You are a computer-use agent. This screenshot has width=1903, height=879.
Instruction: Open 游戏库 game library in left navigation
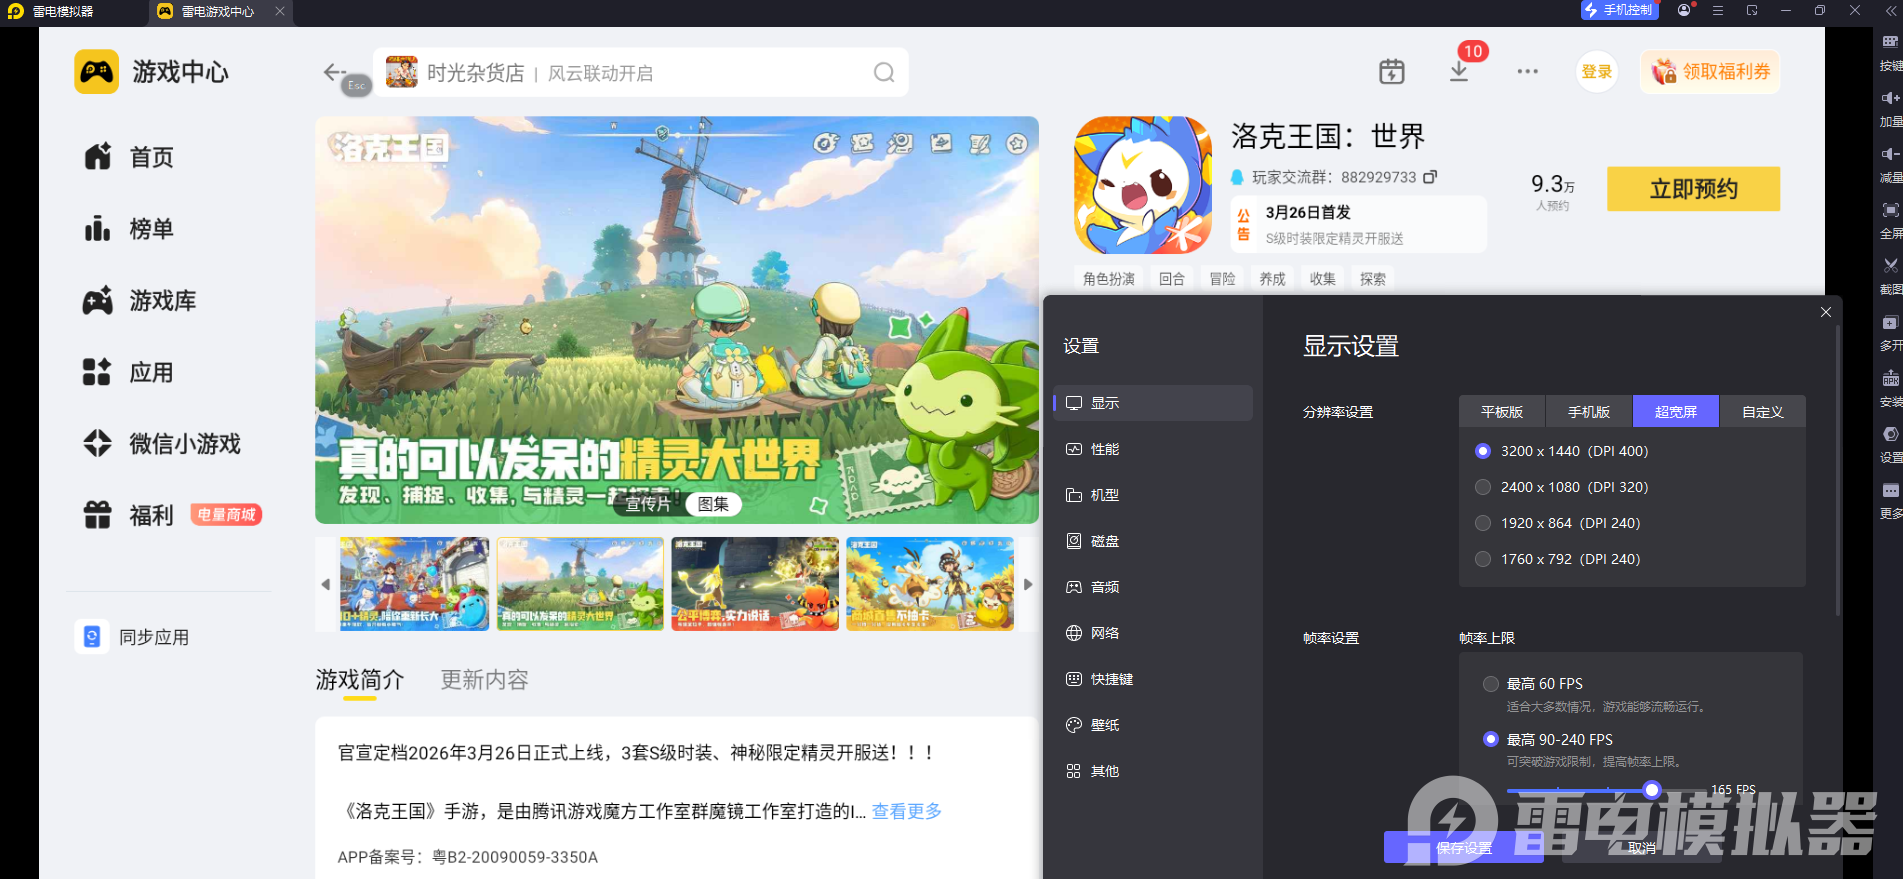point(140,301)
